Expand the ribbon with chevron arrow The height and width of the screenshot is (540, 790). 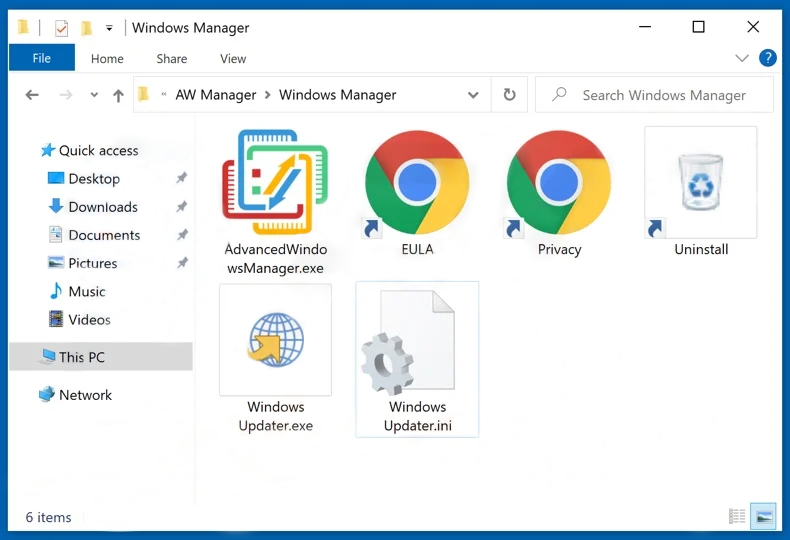coord(742,58)
